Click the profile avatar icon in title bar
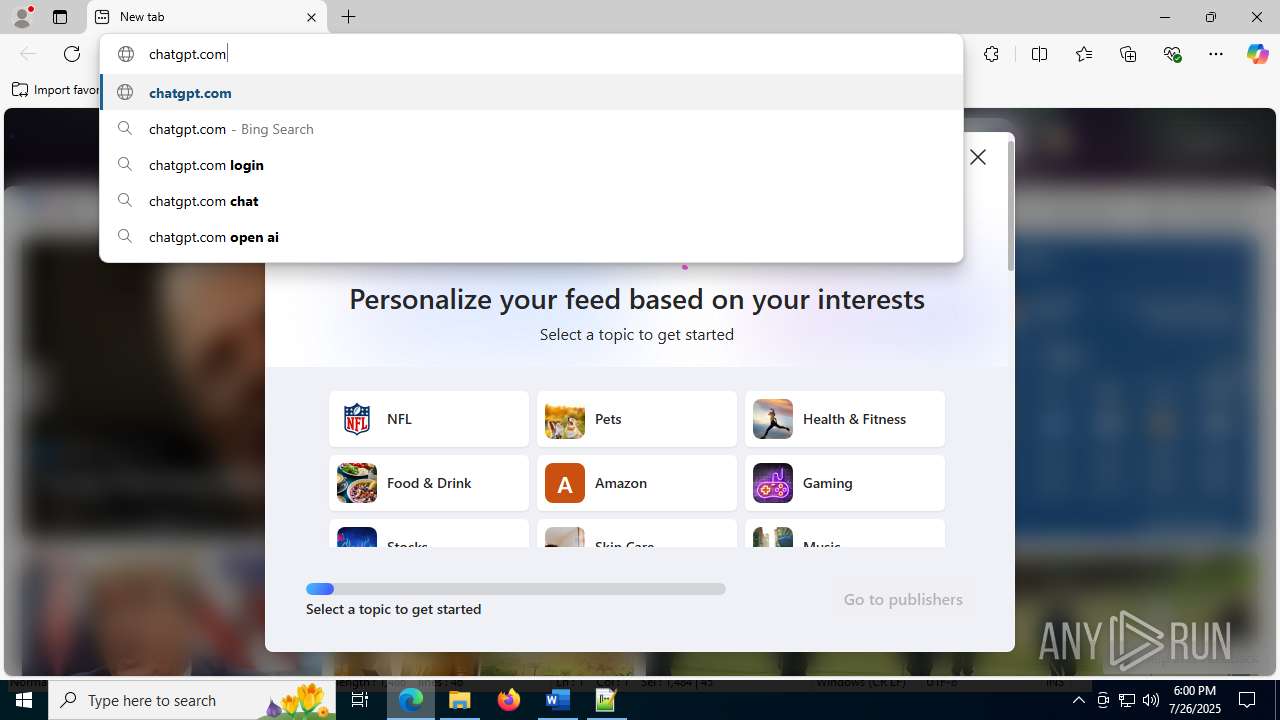 click(22, 17)
